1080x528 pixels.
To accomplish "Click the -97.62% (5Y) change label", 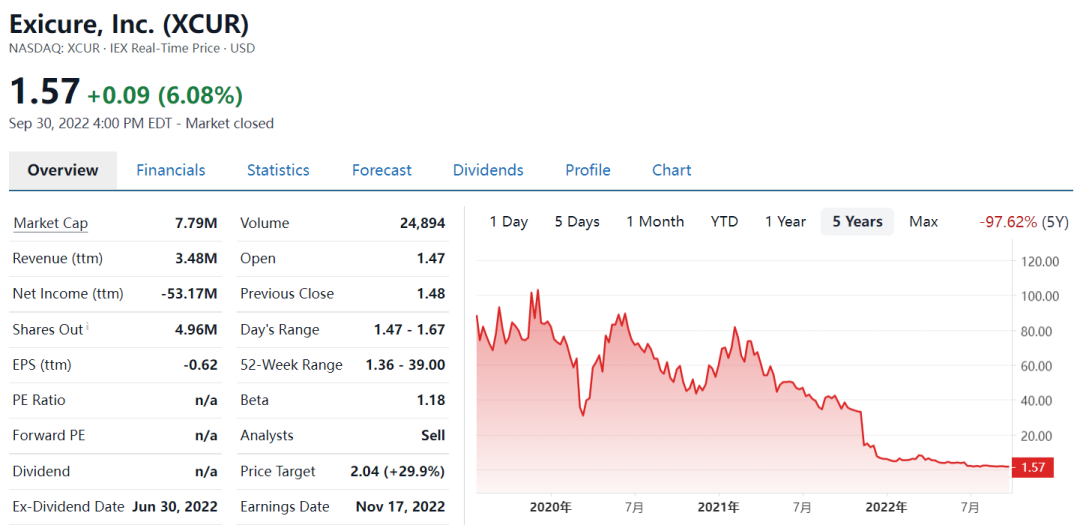I will tap(1024, 222).
